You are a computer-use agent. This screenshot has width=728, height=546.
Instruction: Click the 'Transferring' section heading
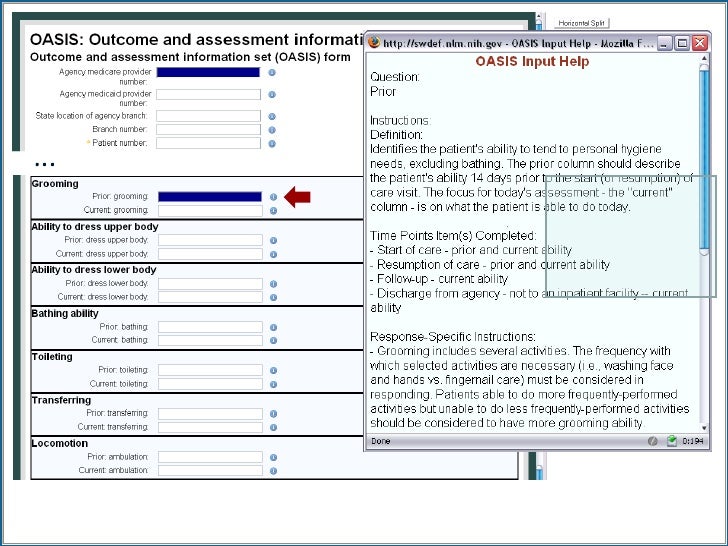coord(61,400)
